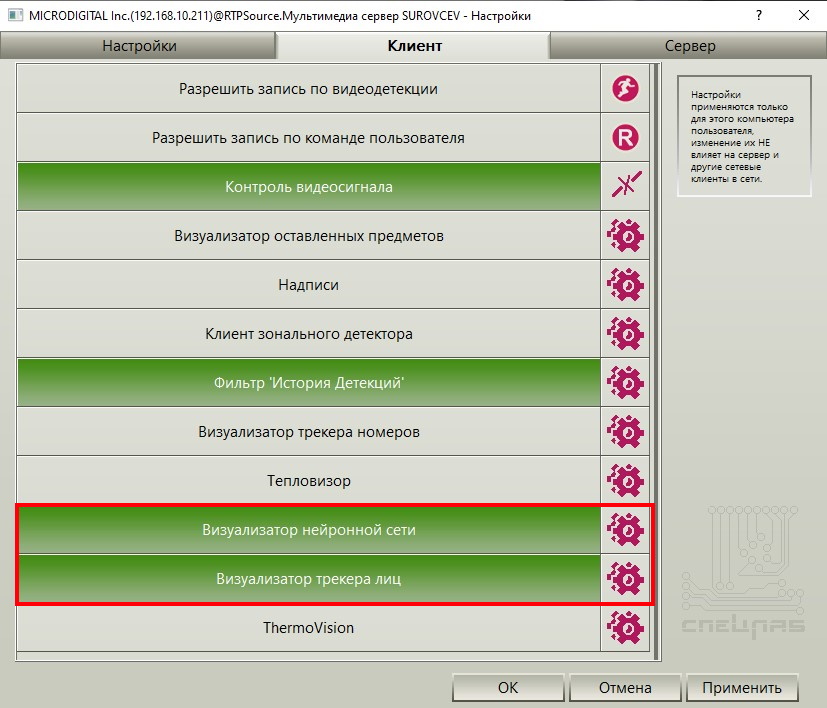Close the Настройки window
This screenshot has height=708, width=827.
(x=804, y=15)
